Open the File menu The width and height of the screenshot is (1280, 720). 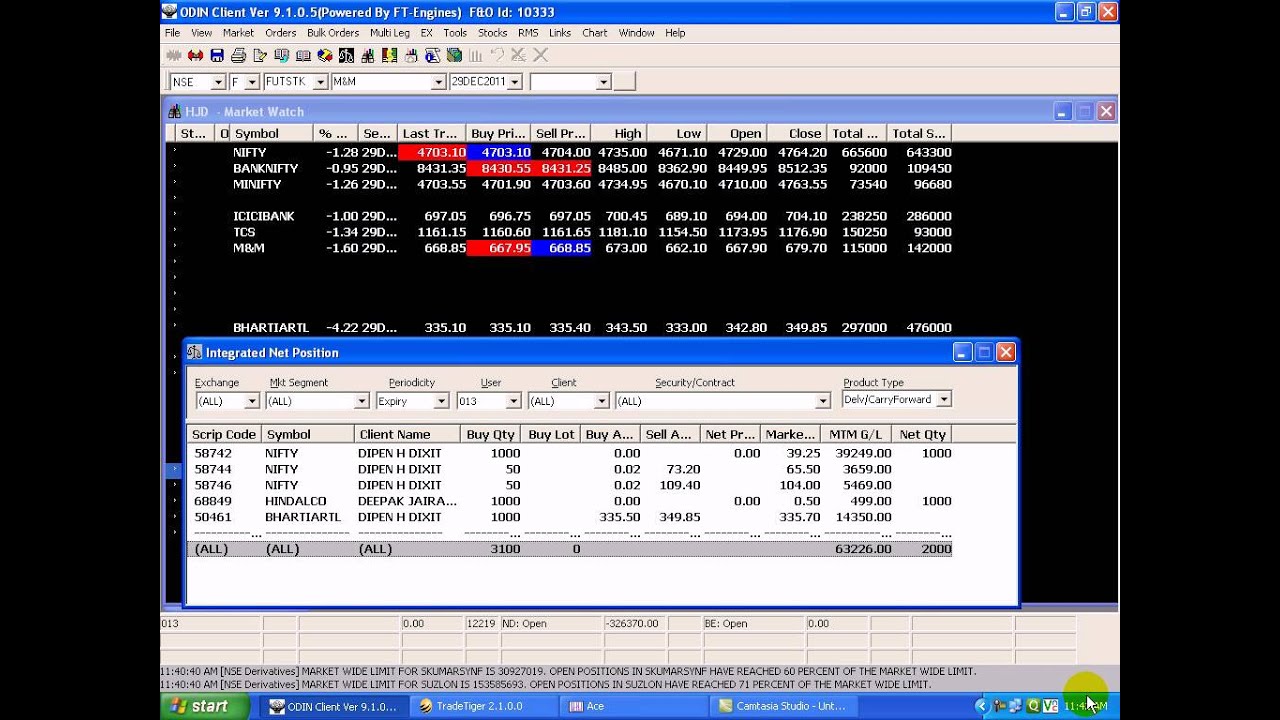172,33
